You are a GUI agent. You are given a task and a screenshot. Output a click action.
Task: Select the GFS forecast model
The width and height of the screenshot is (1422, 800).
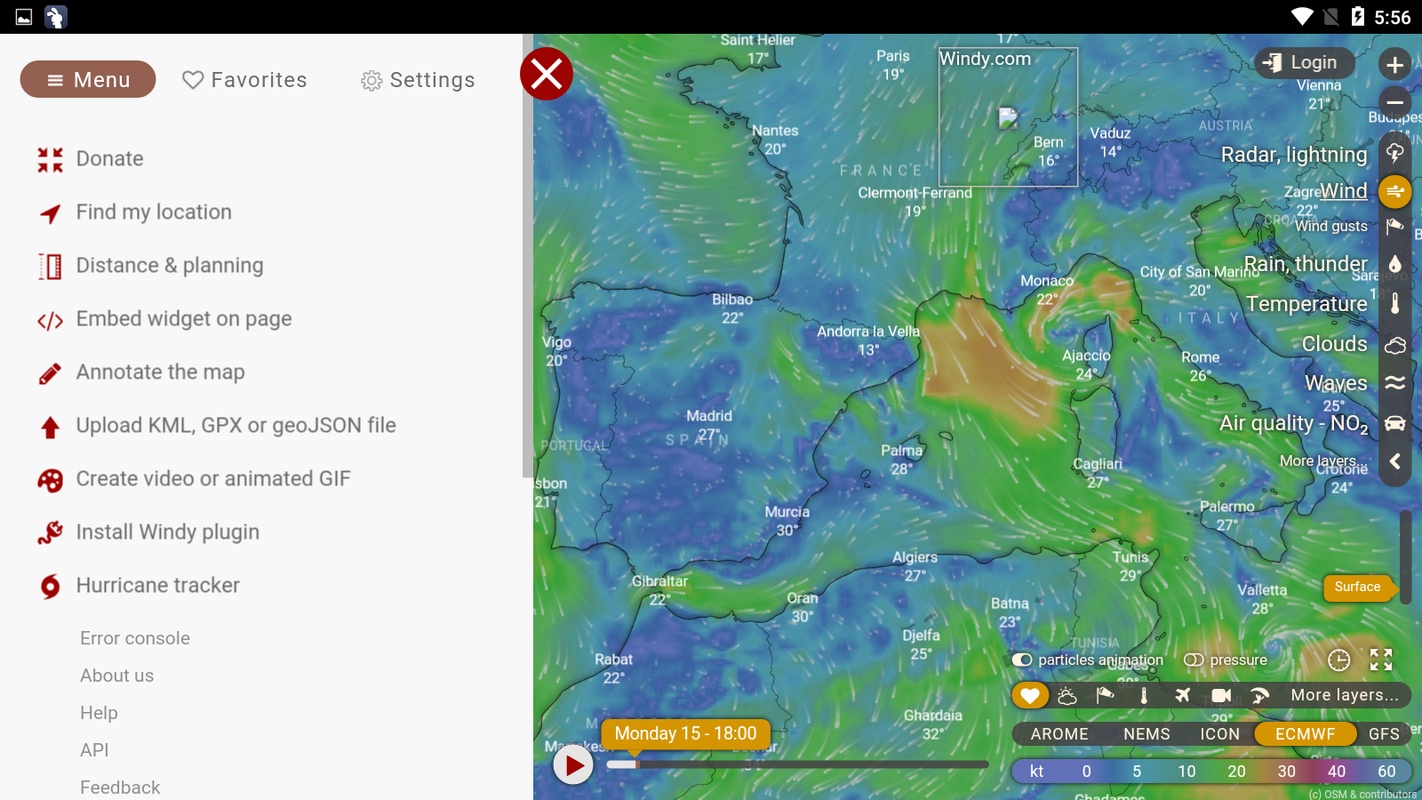[1384, 734]
